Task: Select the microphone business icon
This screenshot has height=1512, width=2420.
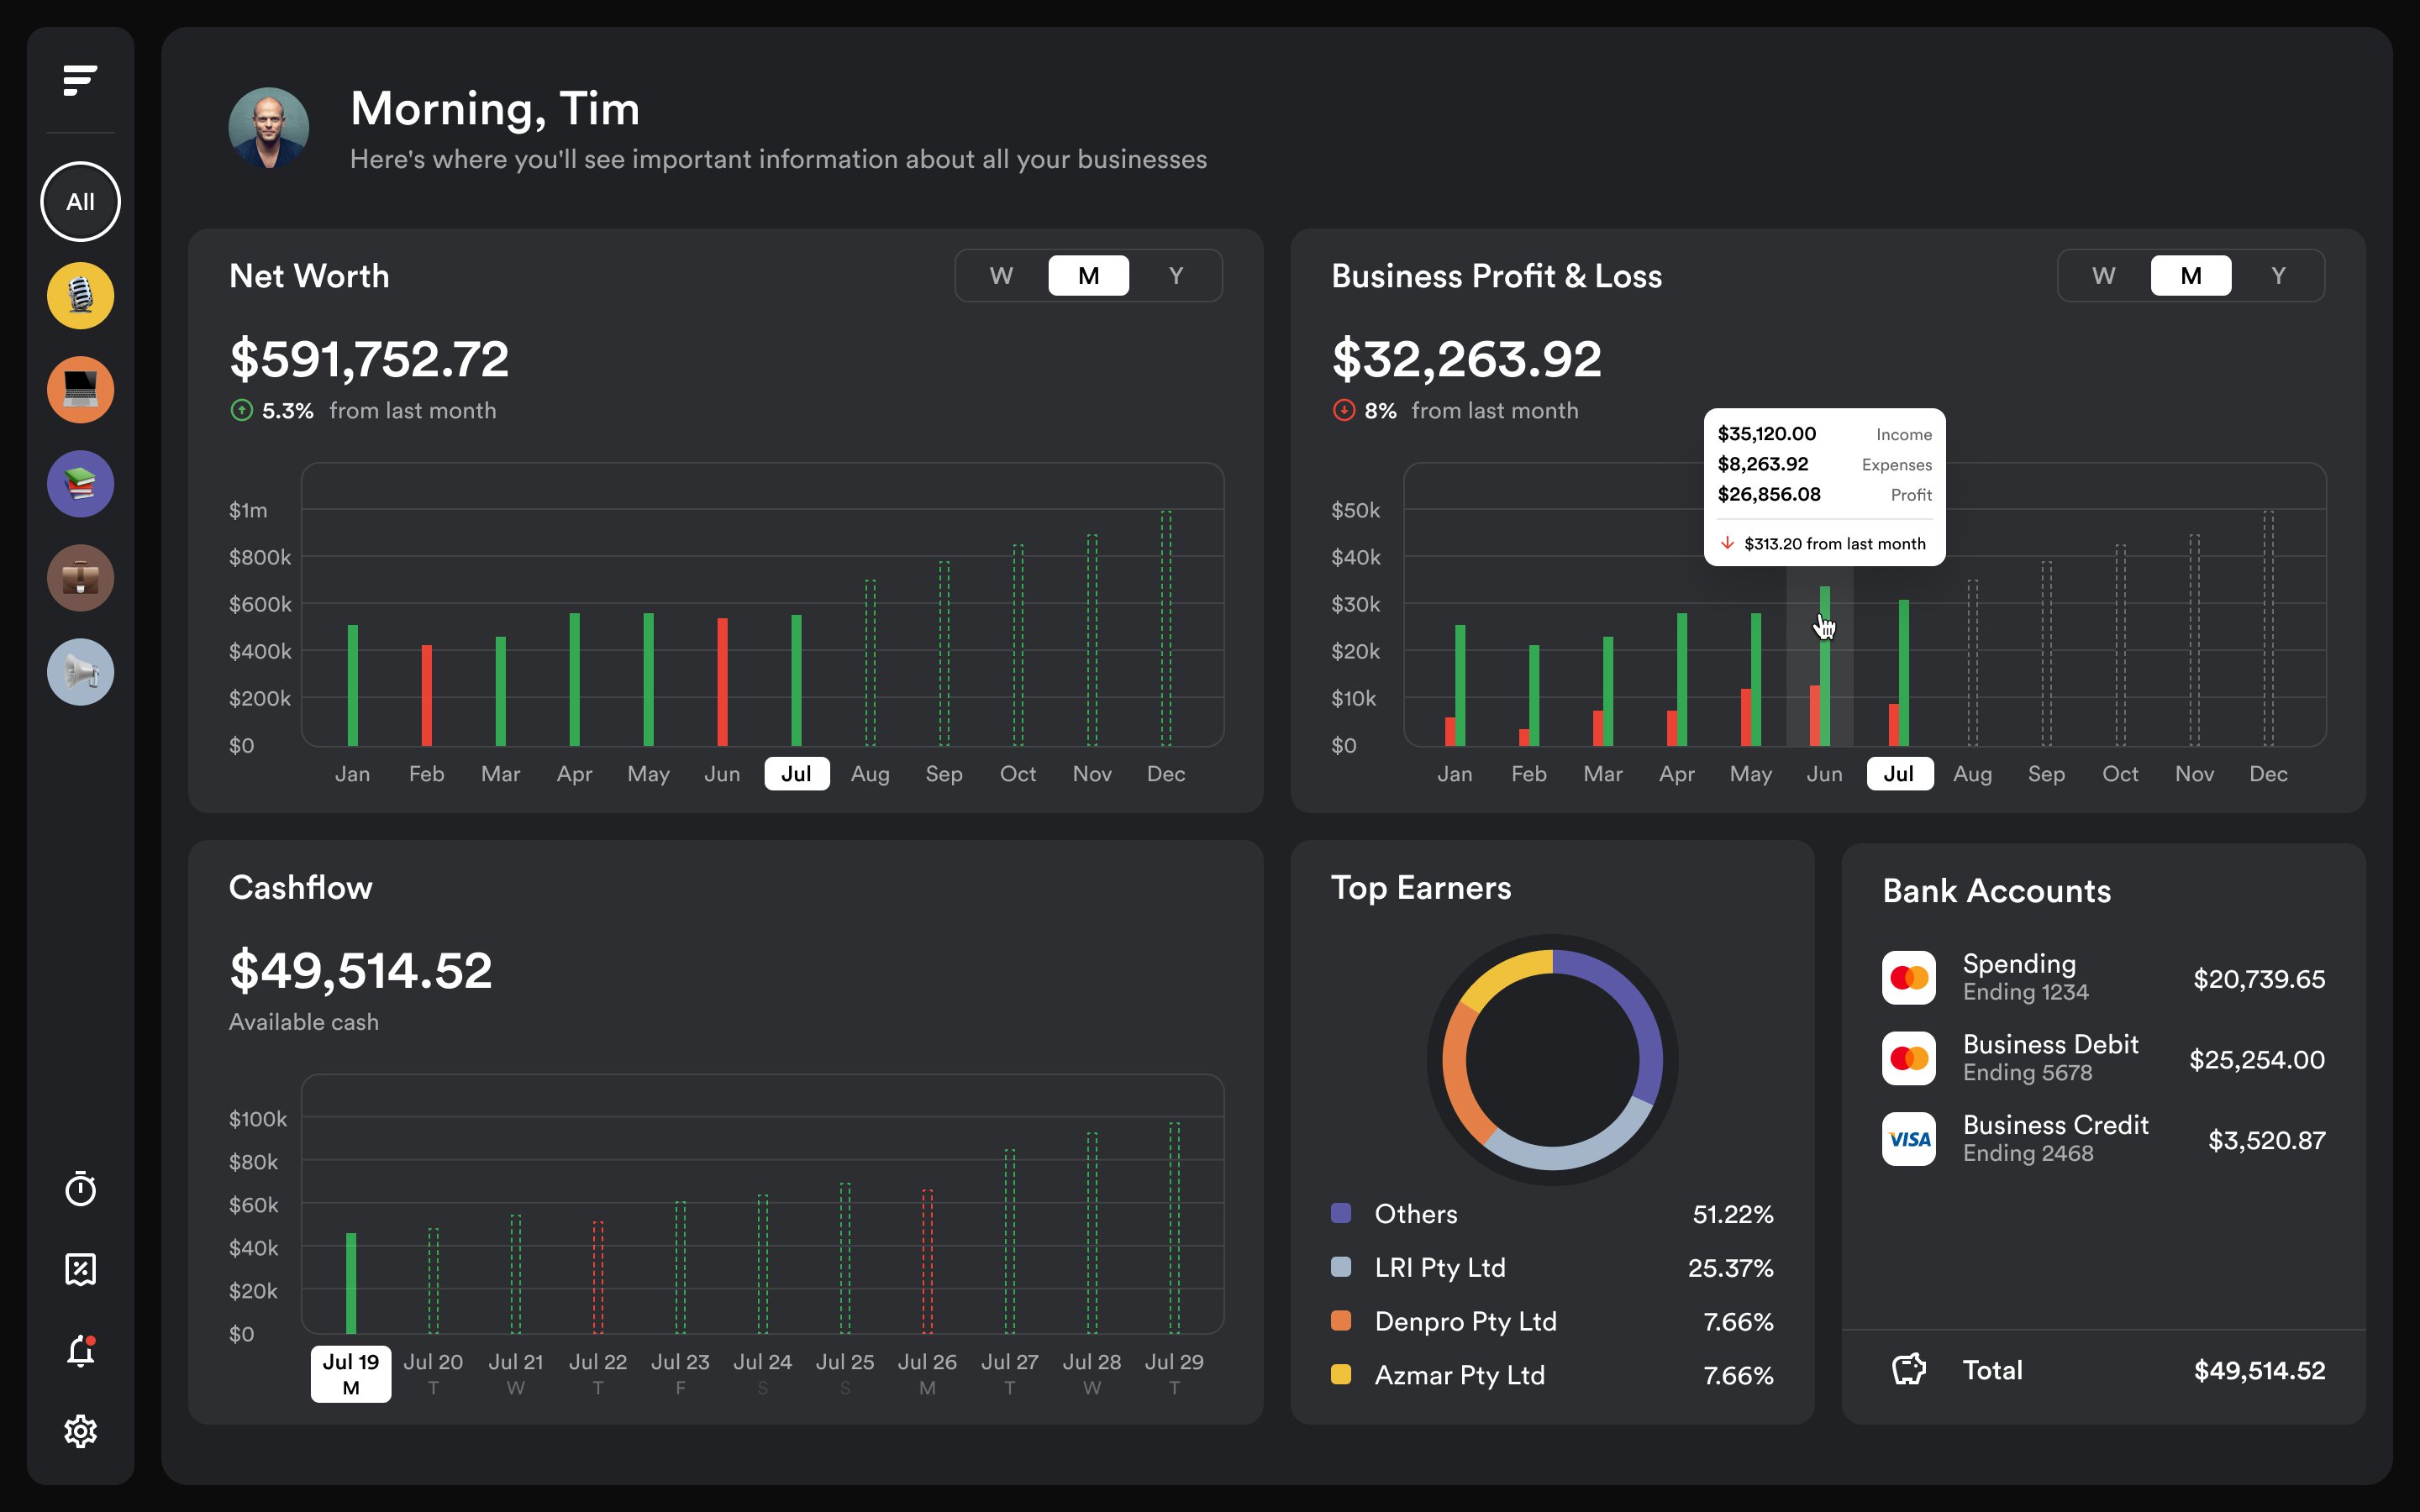Action: pyautogui.click(x=80, y=296)
